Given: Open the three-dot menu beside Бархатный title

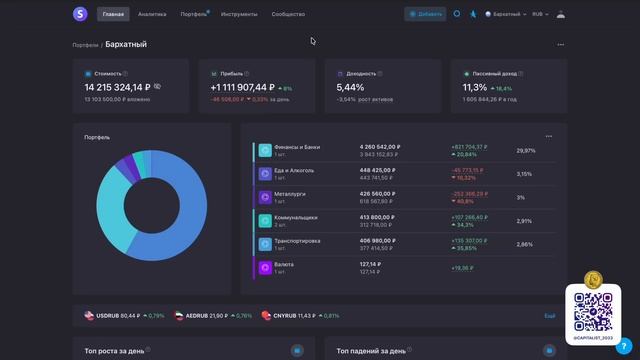Looking at the screenshot, I should click(560, 44).
